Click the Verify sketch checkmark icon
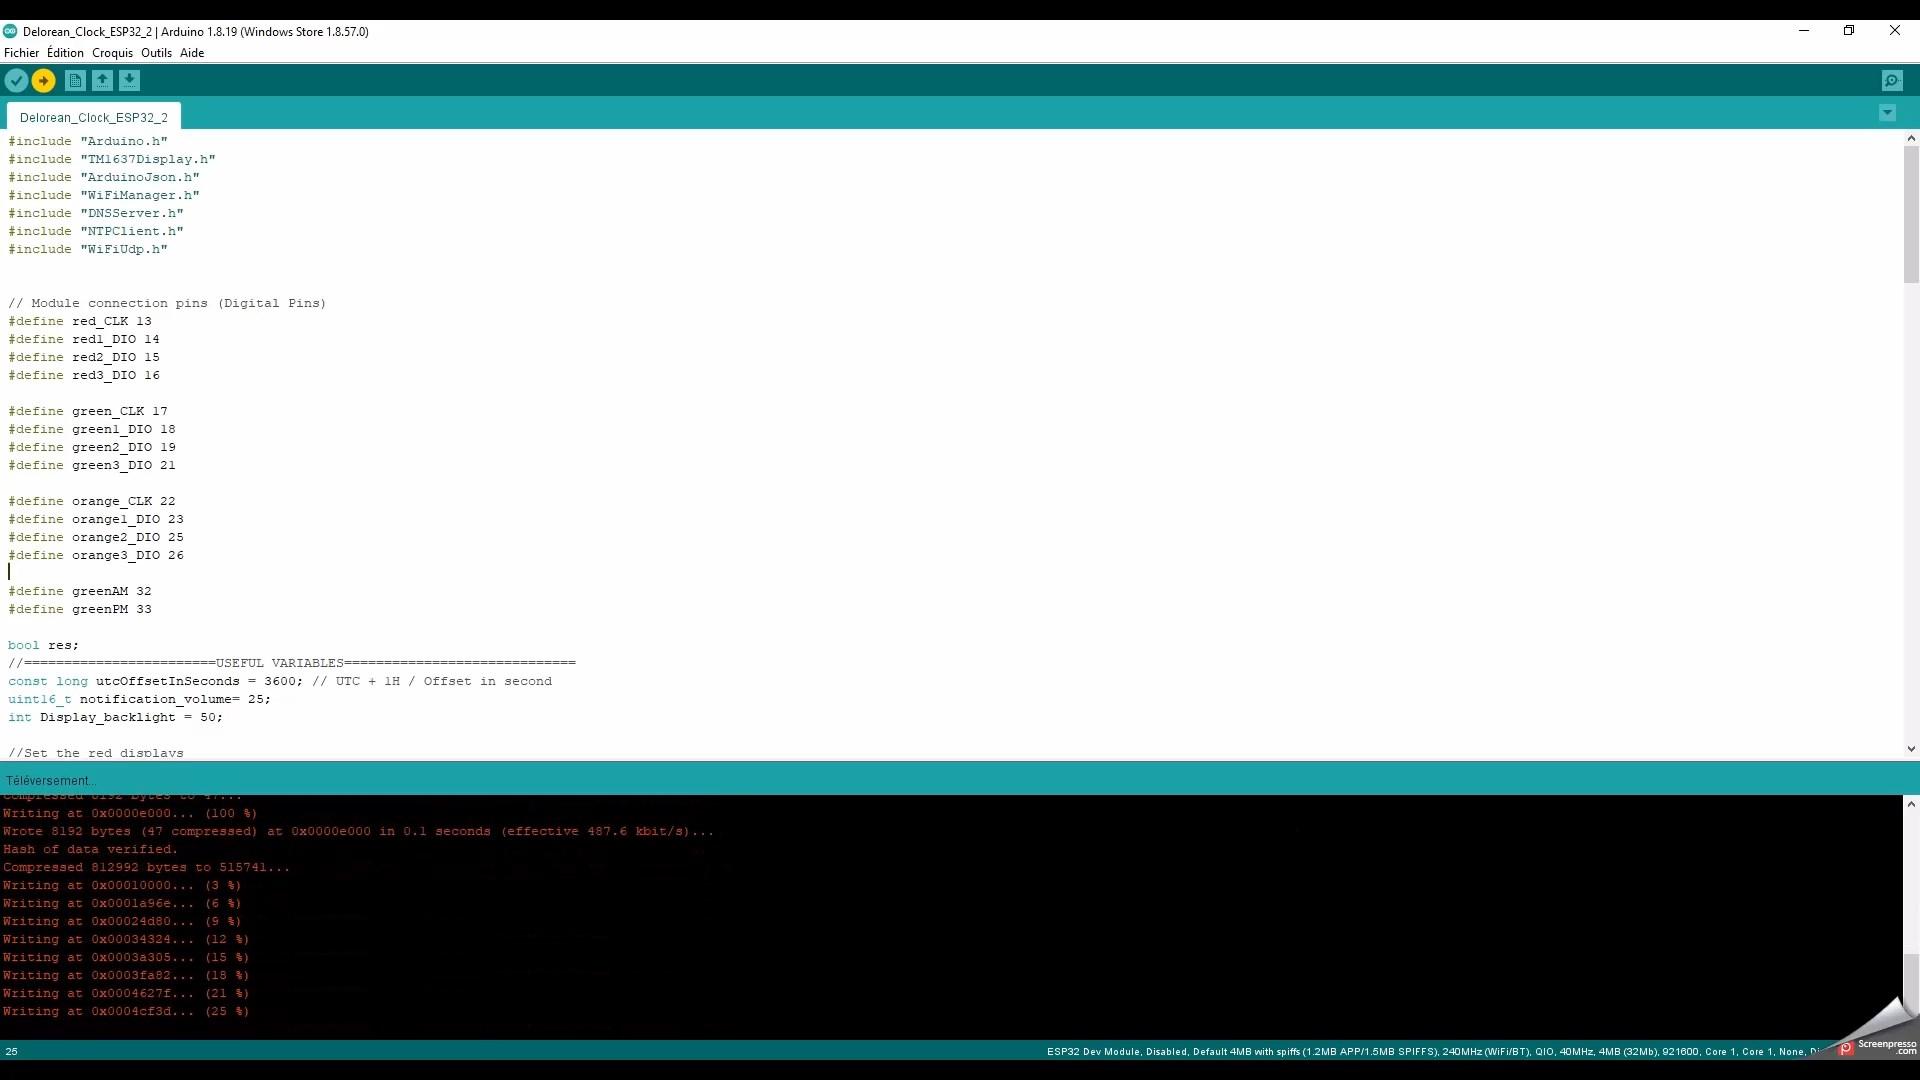This screenshot has width=1920, height=1080. (x=16, y=80)
